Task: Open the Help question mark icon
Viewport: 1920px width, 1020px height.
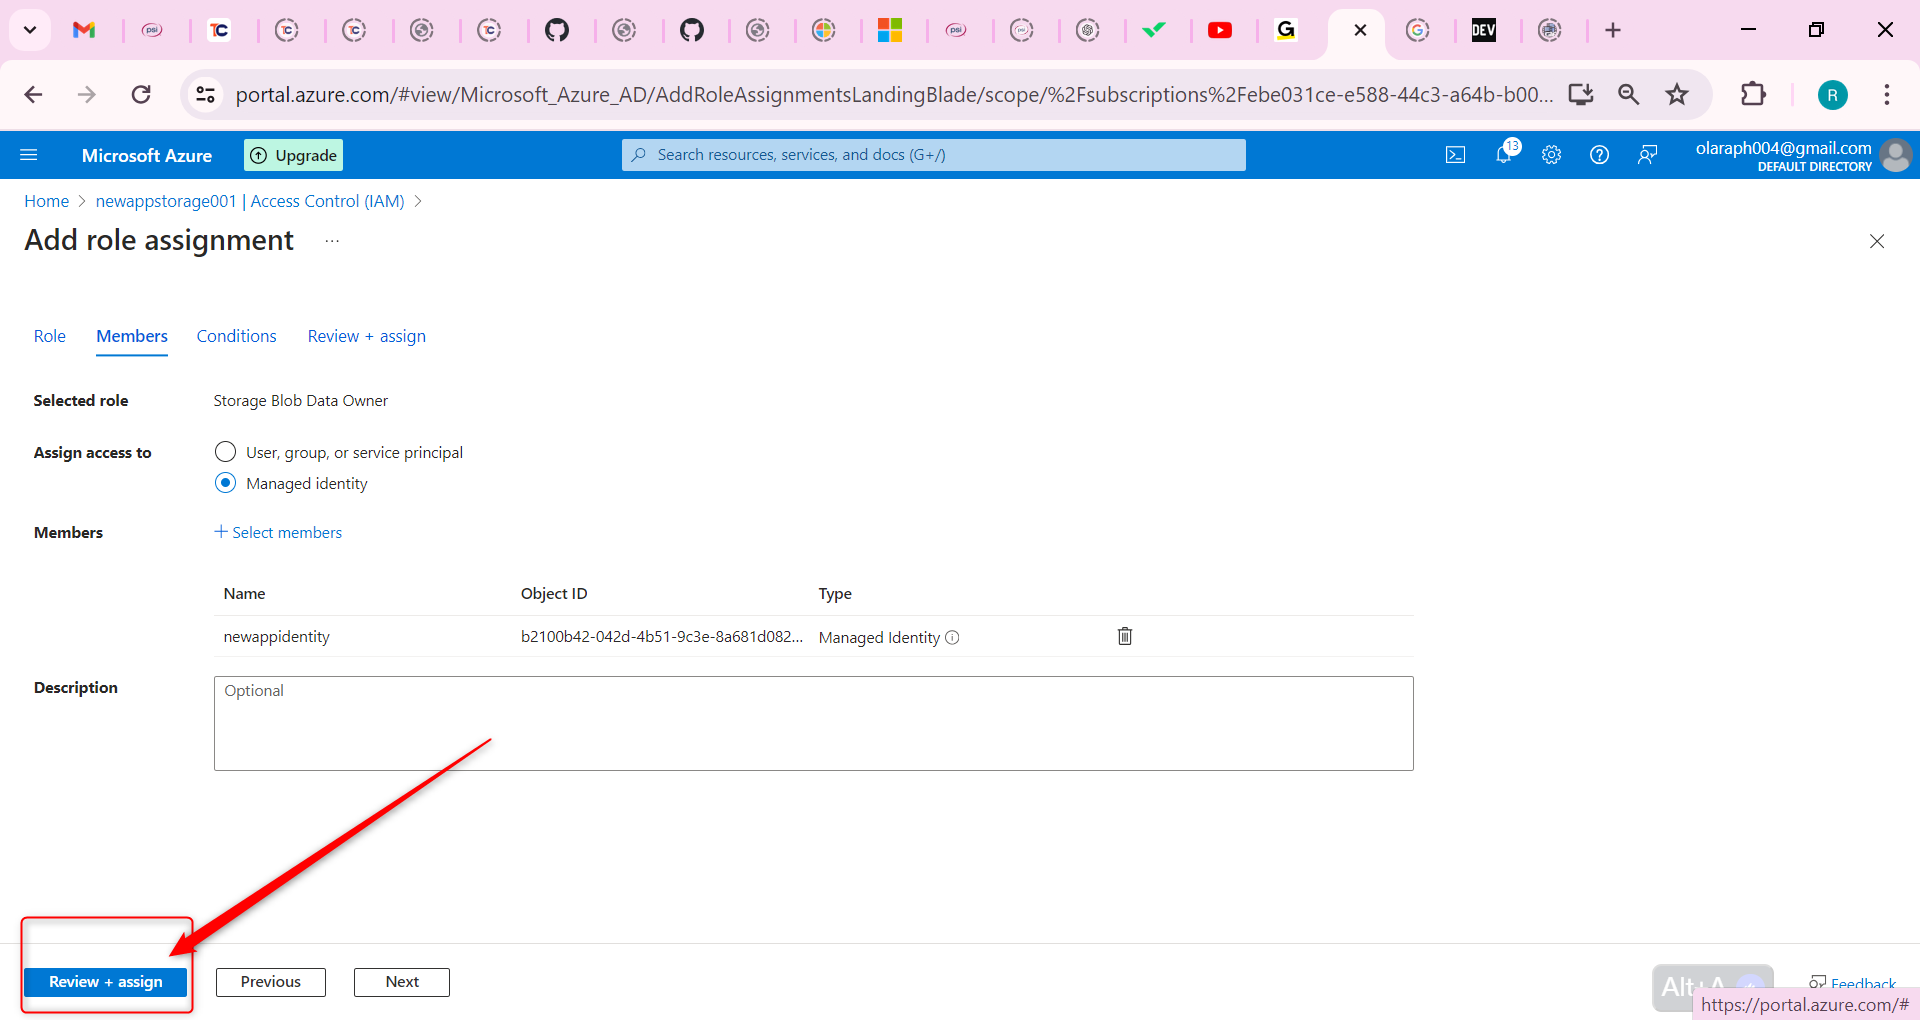Action: tap(1599, 154)
